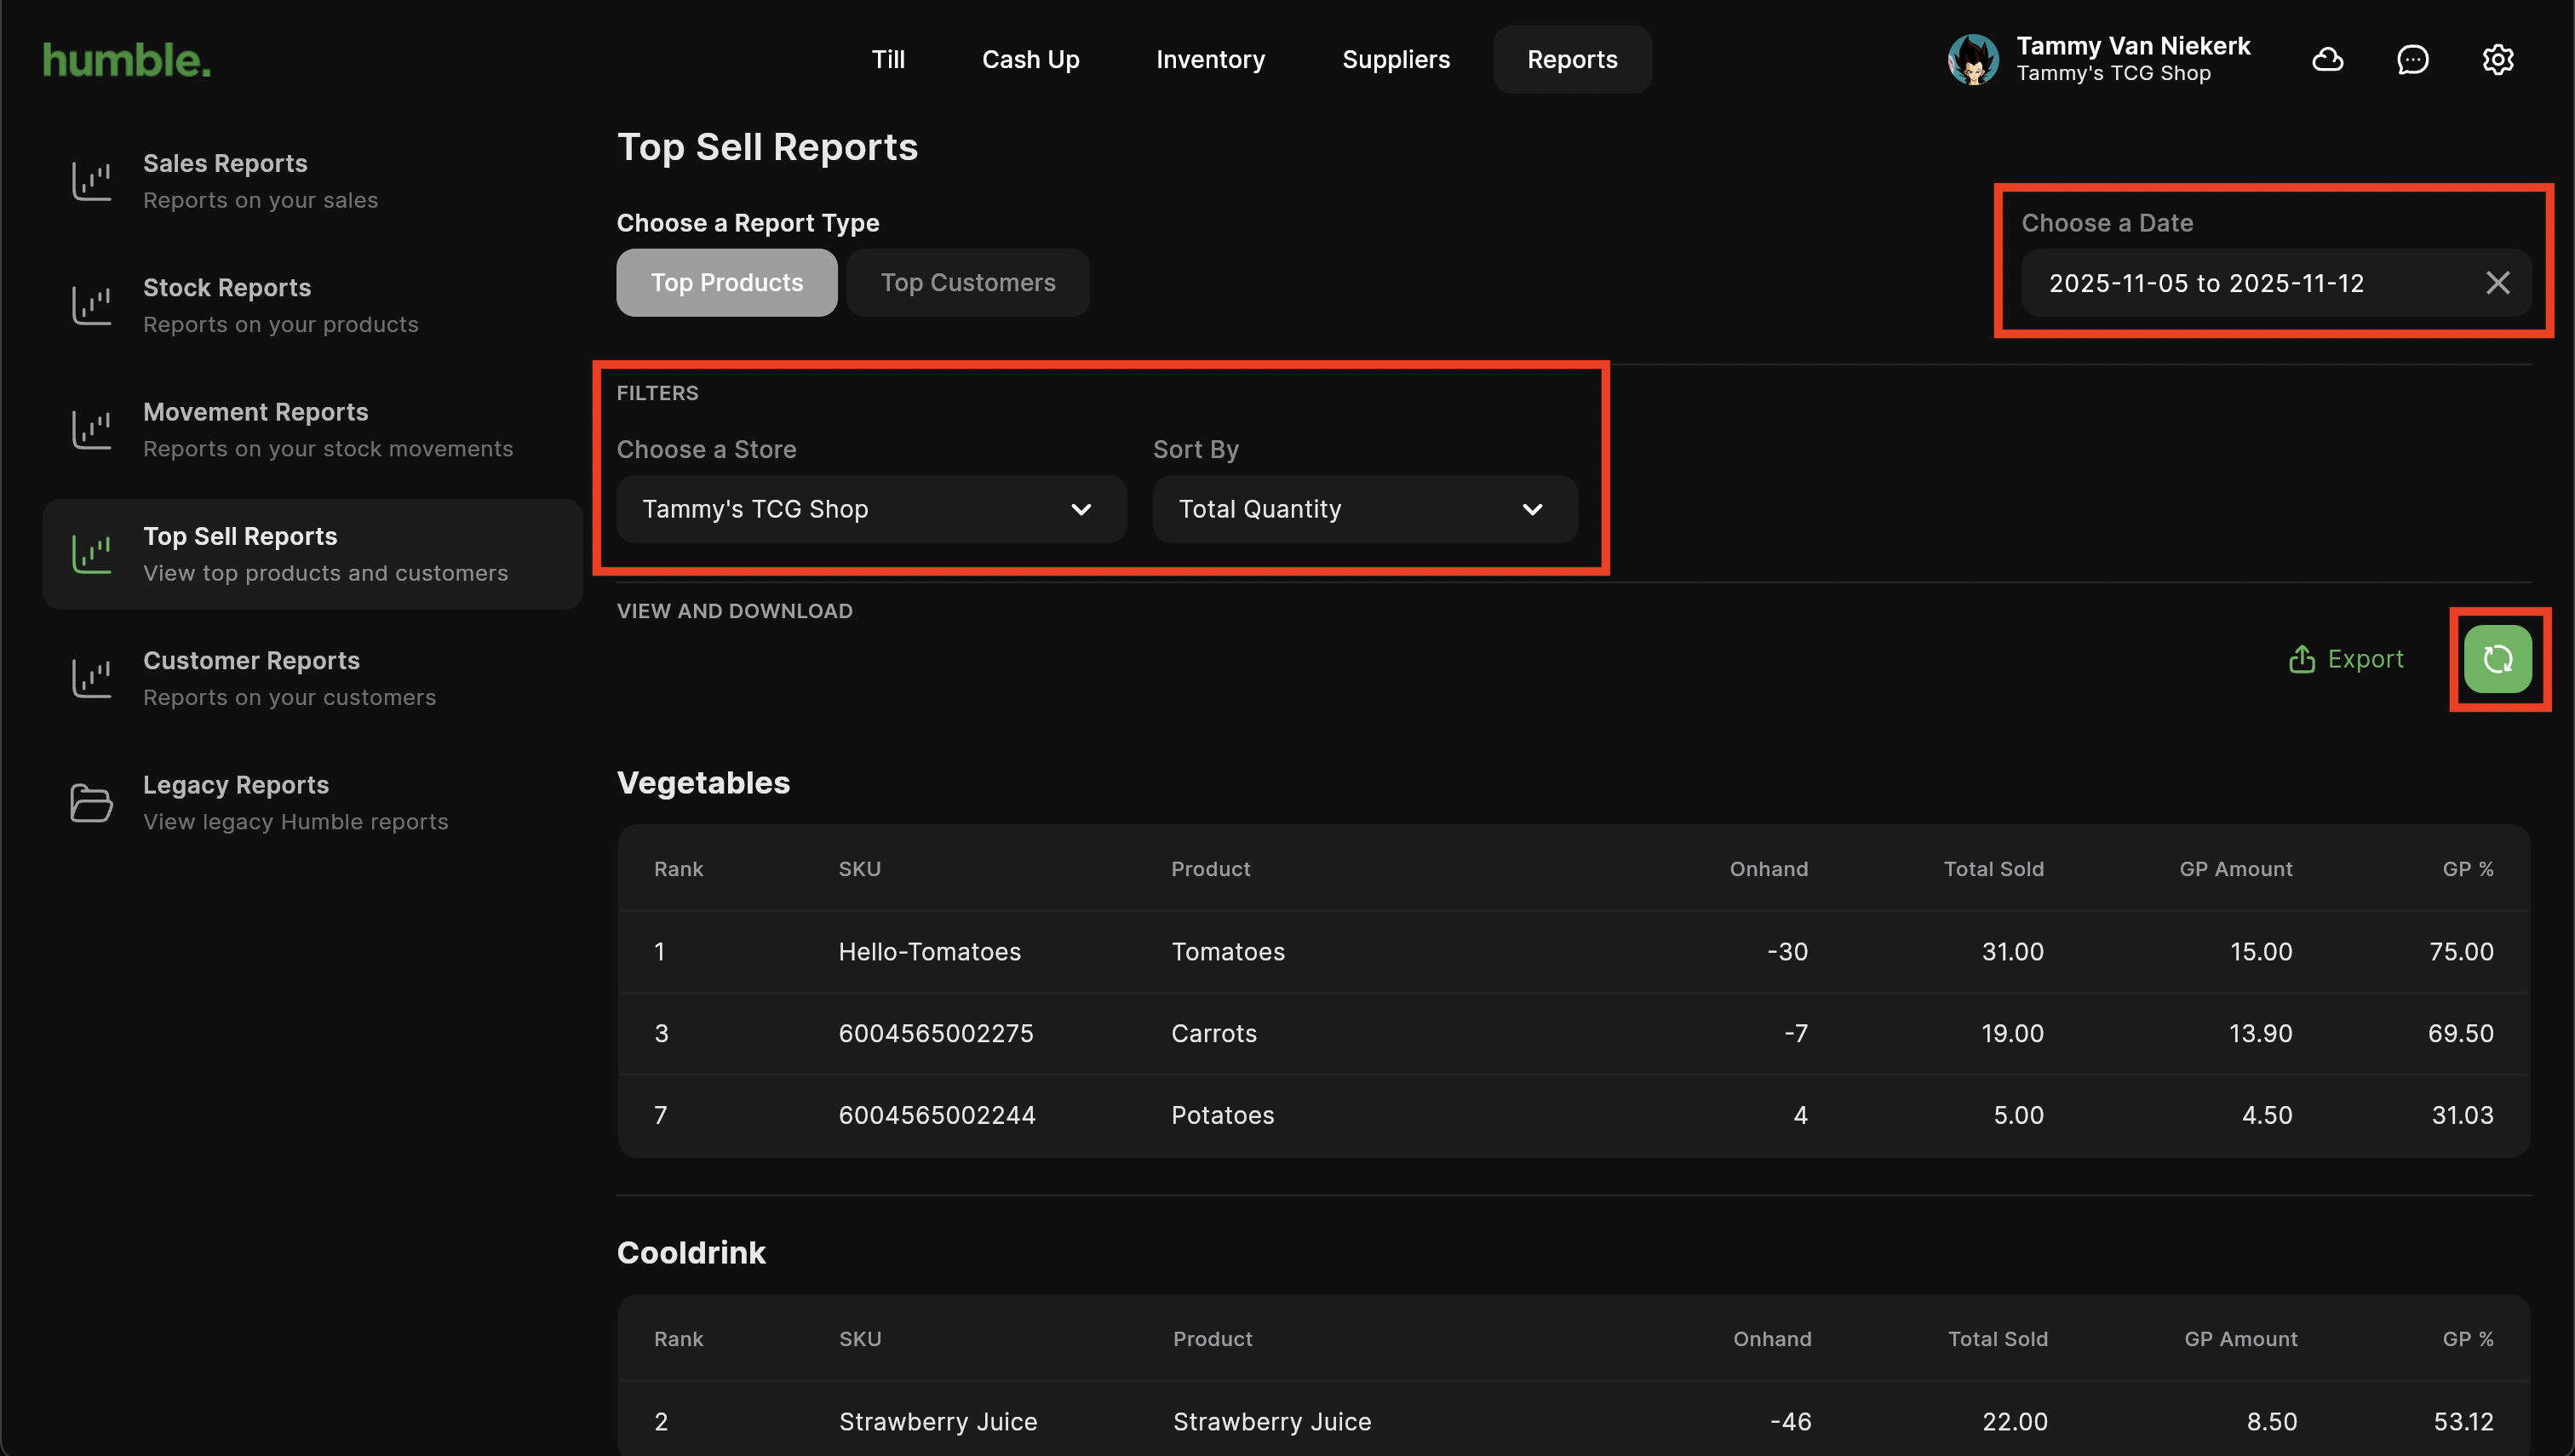2575x1456 pixels.
Task: Navigate to the Suppliers tab
Action: (x=1395, y=60)
